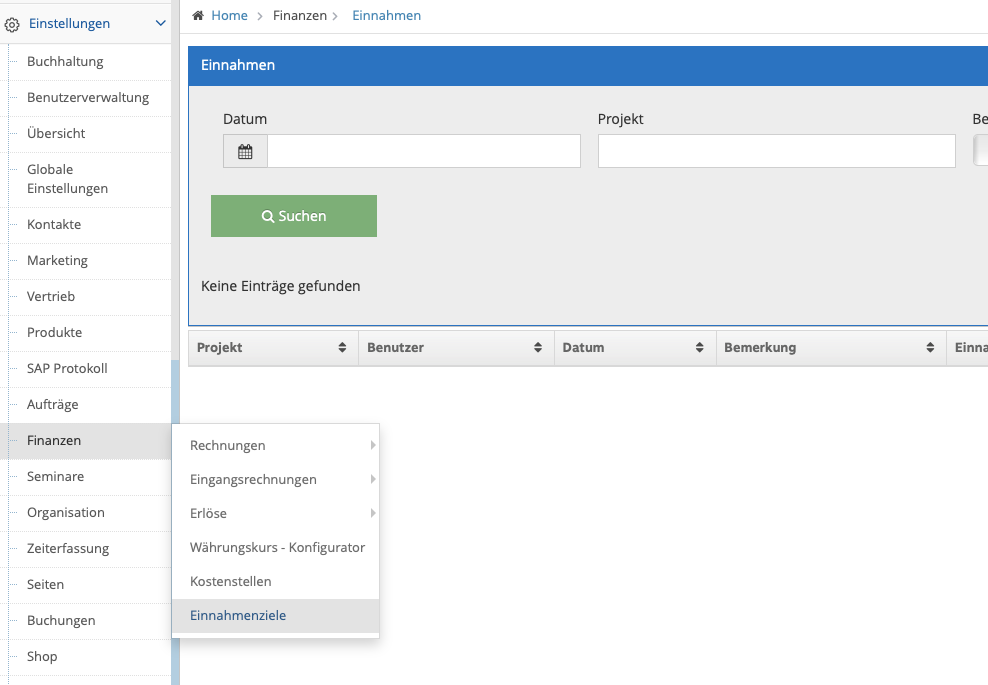Expand the Erlöse submenu arrow
This screenshot has height=685, width=988.
click(373, 513)
